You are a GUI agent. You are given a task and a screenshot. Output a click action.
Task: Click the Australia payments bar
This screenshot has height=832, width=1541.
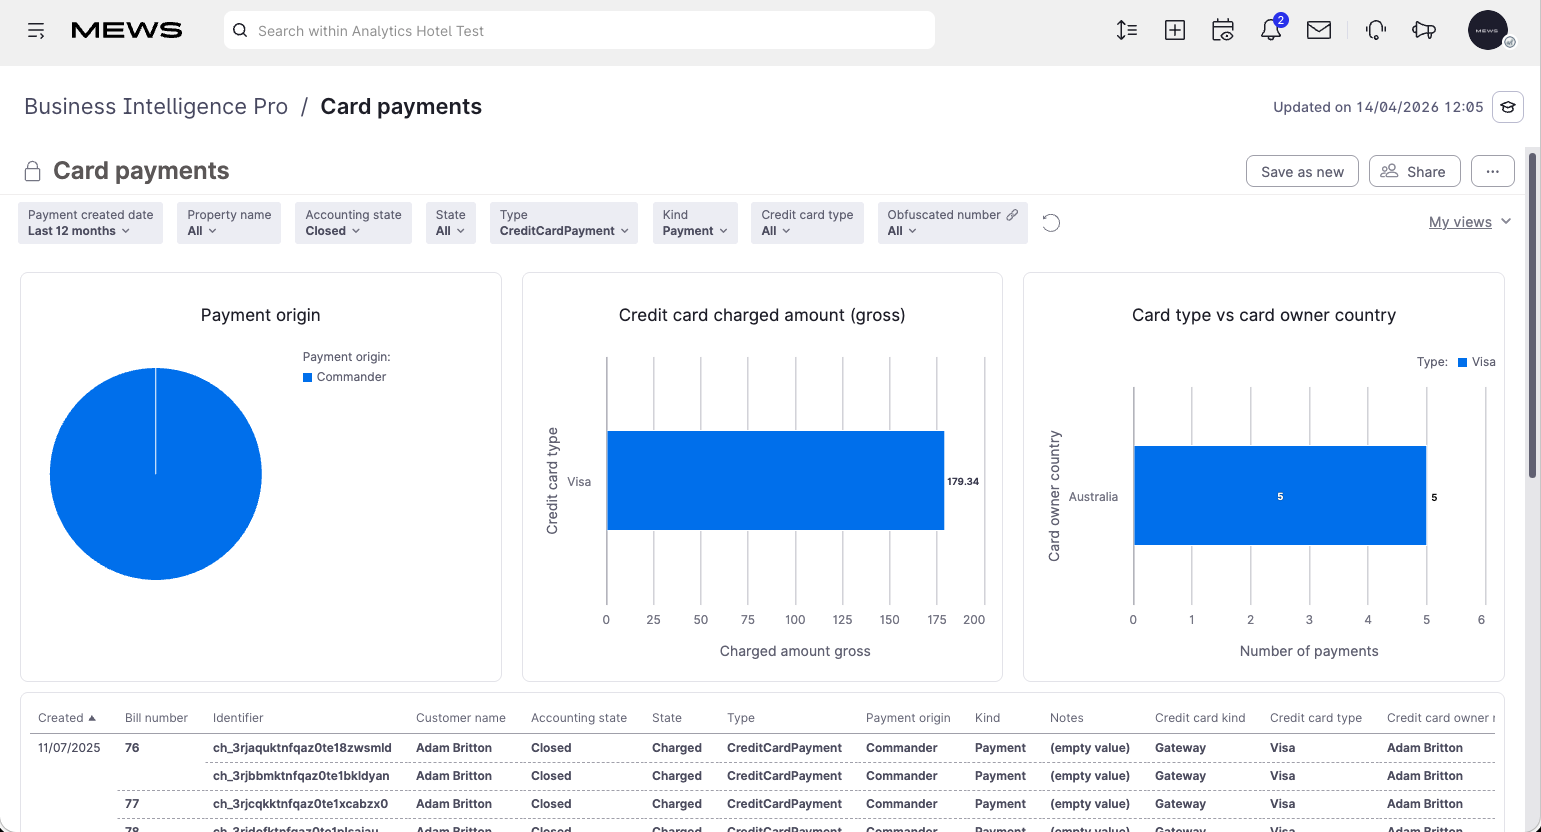[1280, 496]
